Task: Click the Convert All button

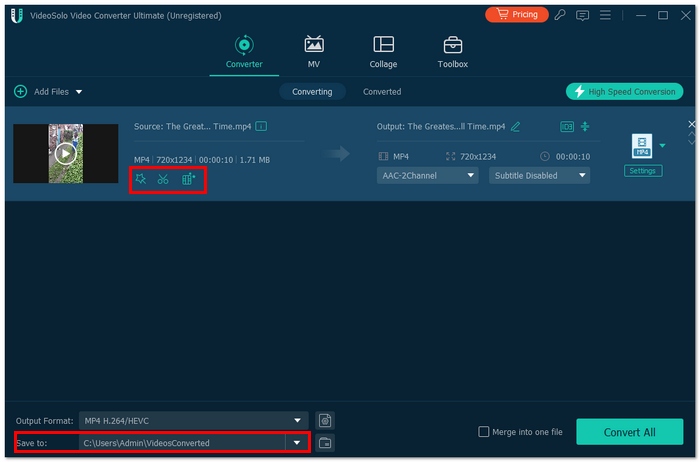Action: coord(629,432)
